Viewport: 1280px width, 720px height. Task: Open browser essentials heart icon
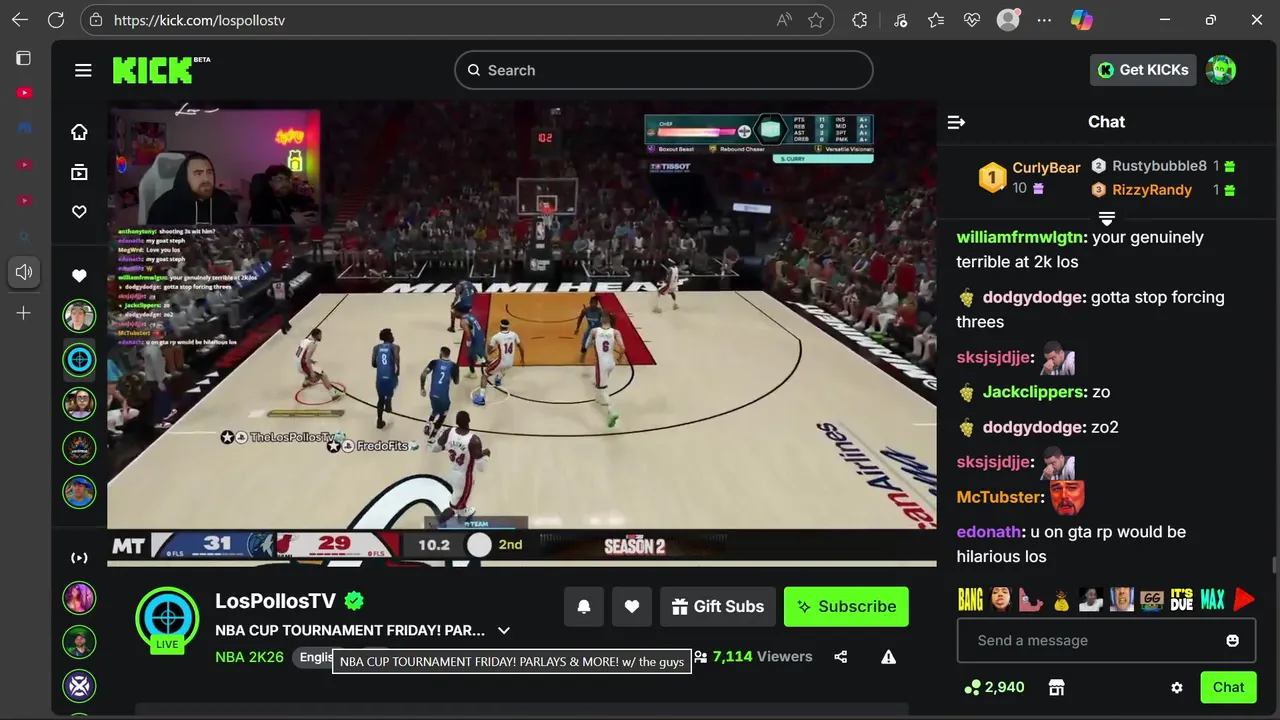tap(971, 20)
